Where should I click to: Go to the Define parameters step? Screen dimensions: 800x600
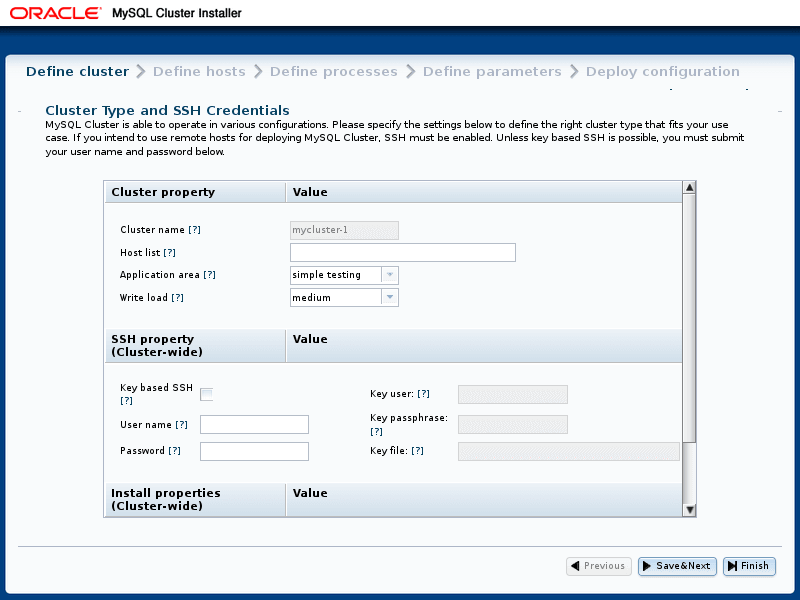click(492, 71)
